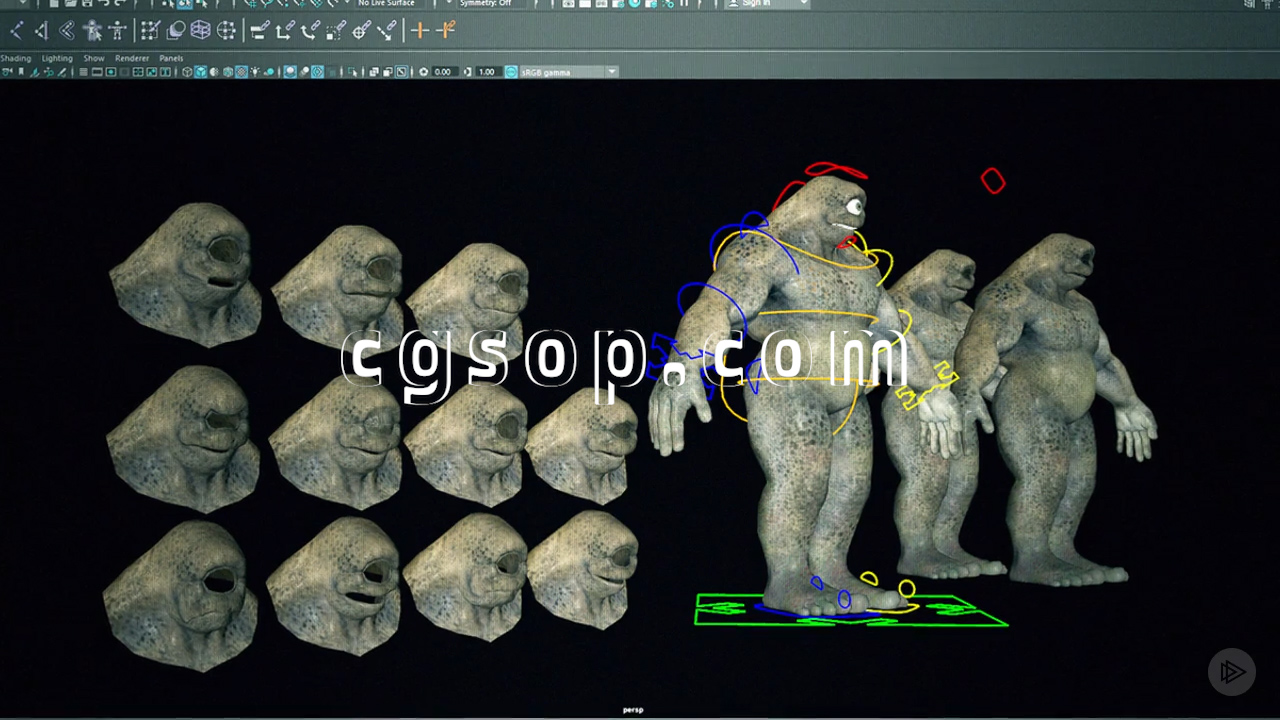Viewport: 1280px width, 720px height.
Task: Open the Shading panel menu
Action: (15, 58)
